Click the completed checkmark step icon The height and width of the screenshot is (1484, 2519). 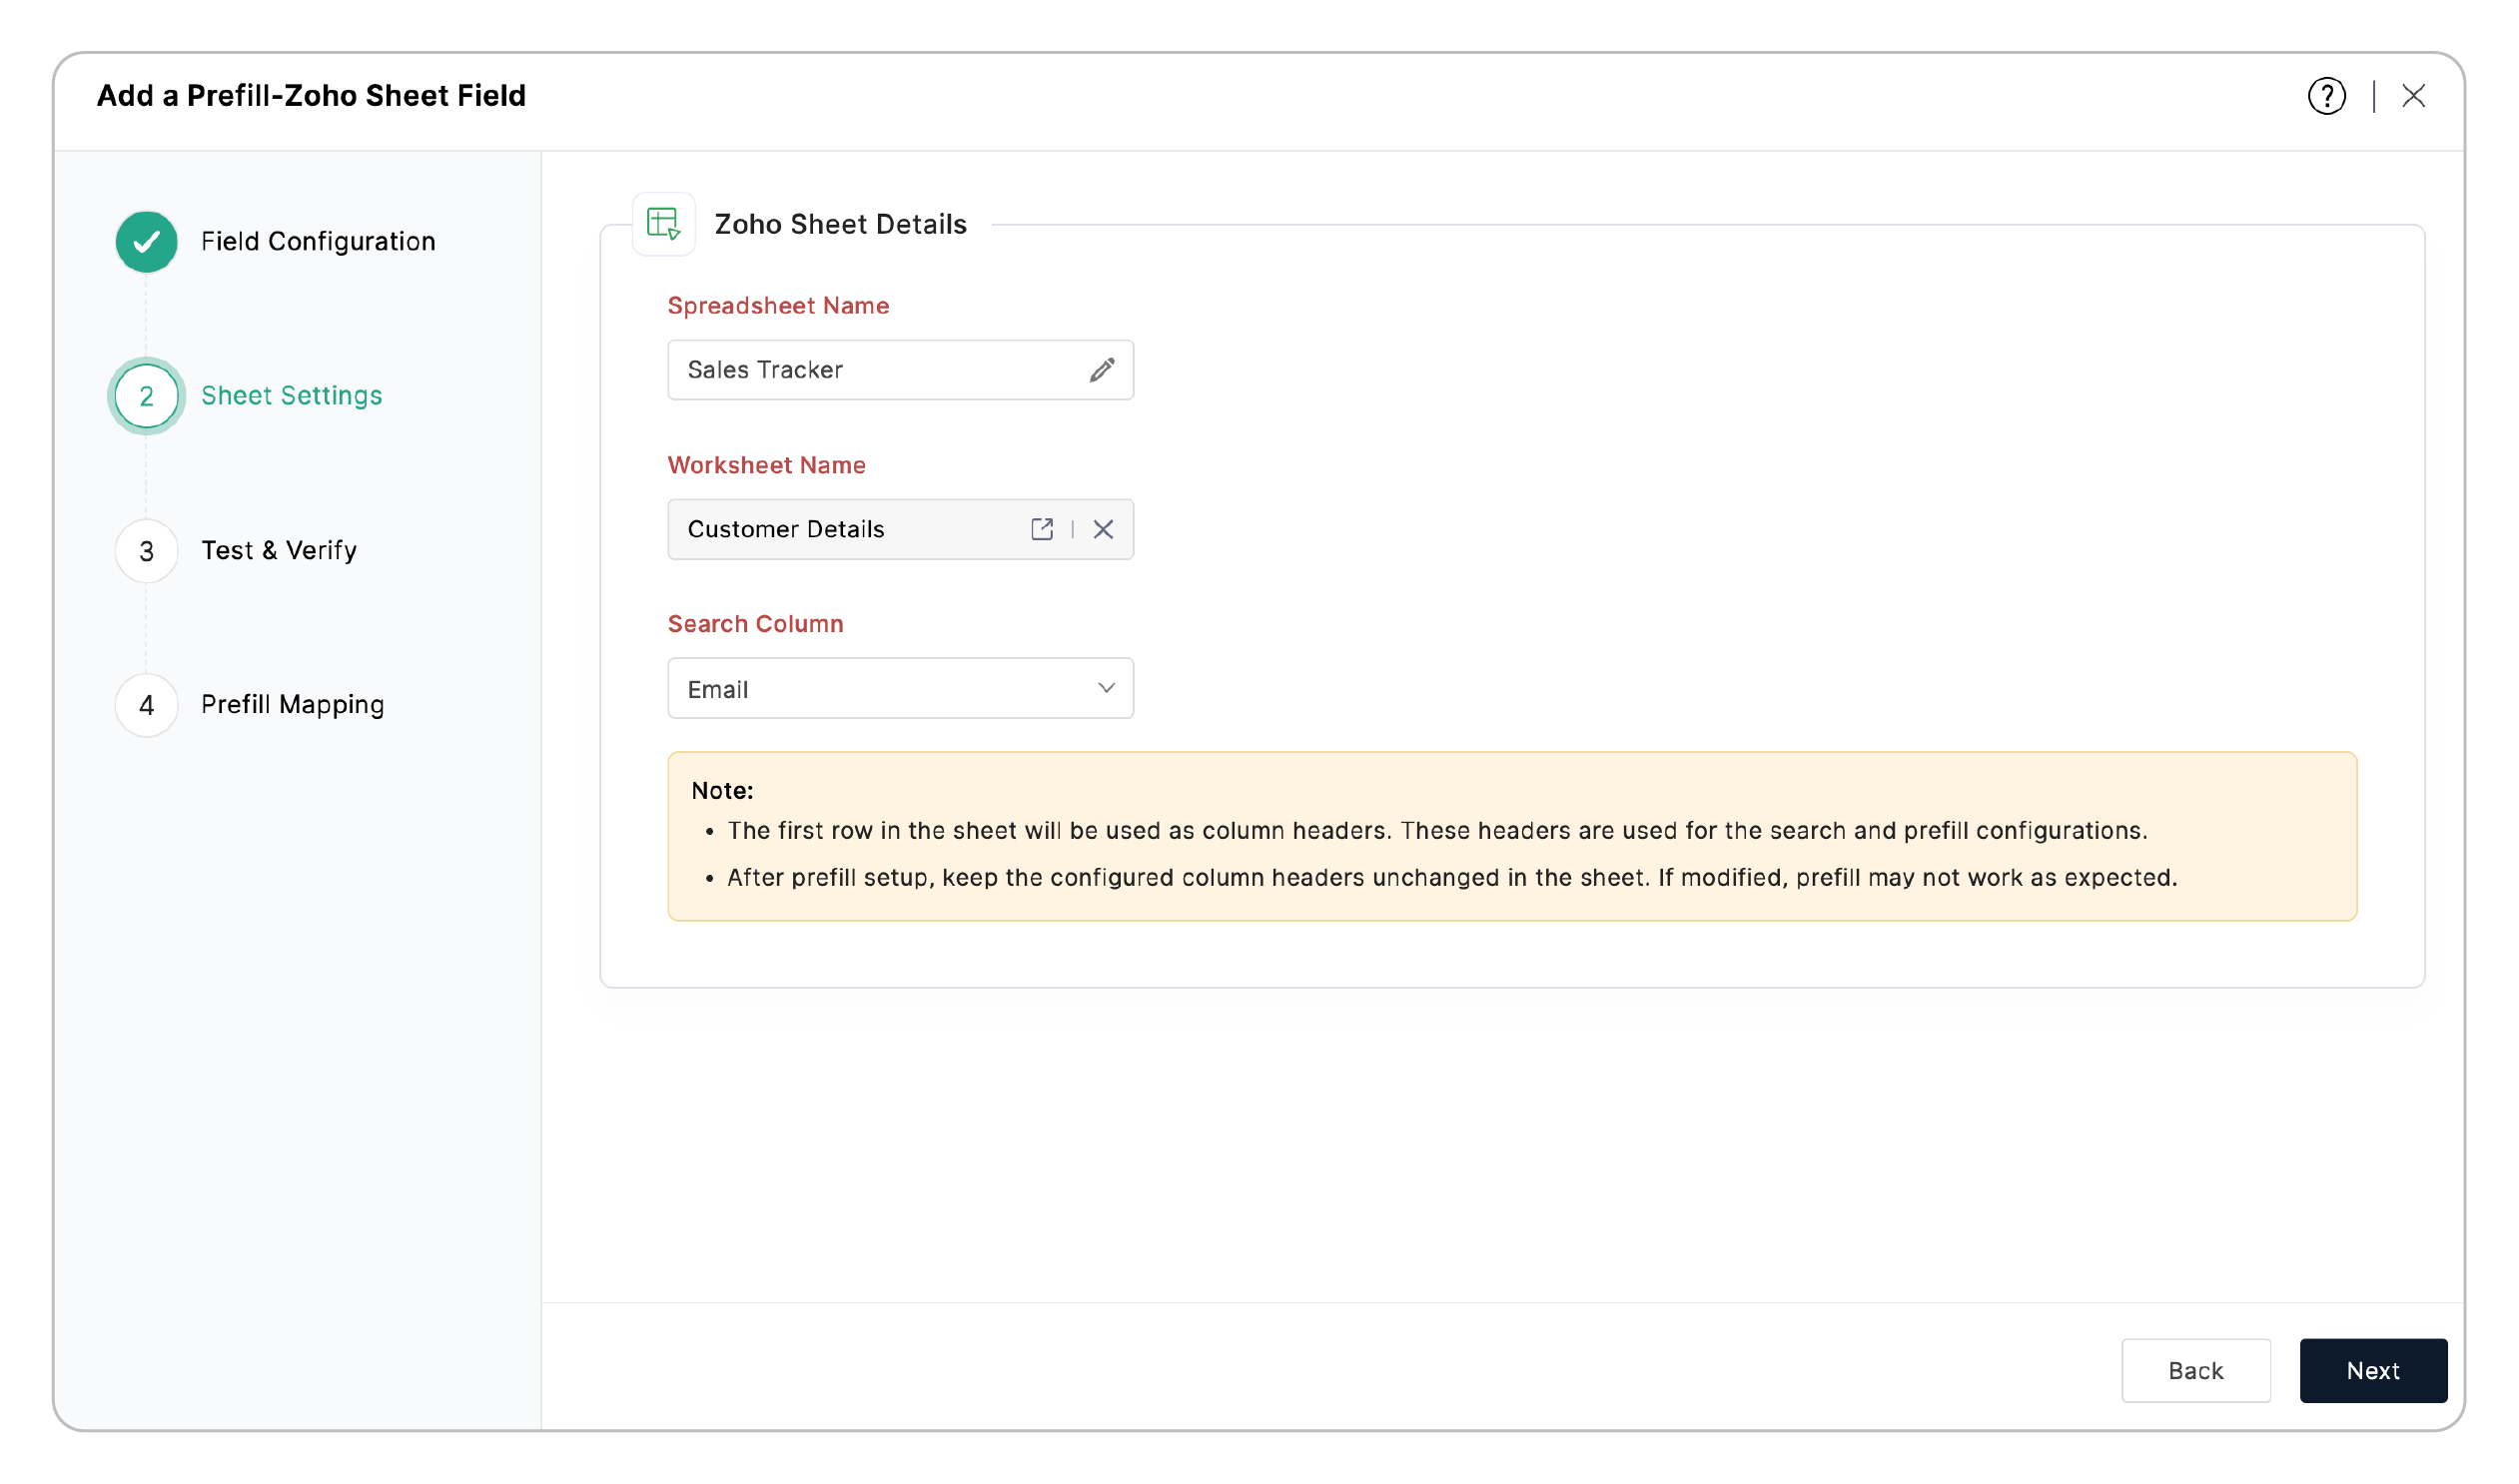click(x=146, y=242)
